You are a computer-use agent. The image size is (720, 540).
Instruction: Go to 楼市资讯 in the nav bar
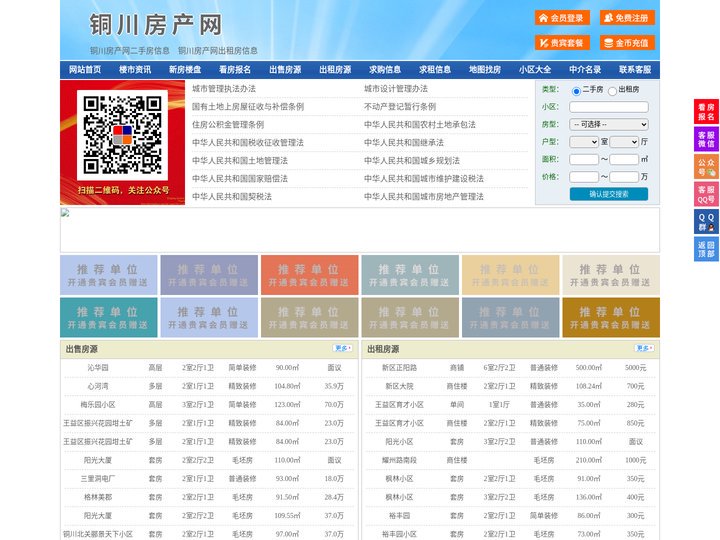(135, 70)
